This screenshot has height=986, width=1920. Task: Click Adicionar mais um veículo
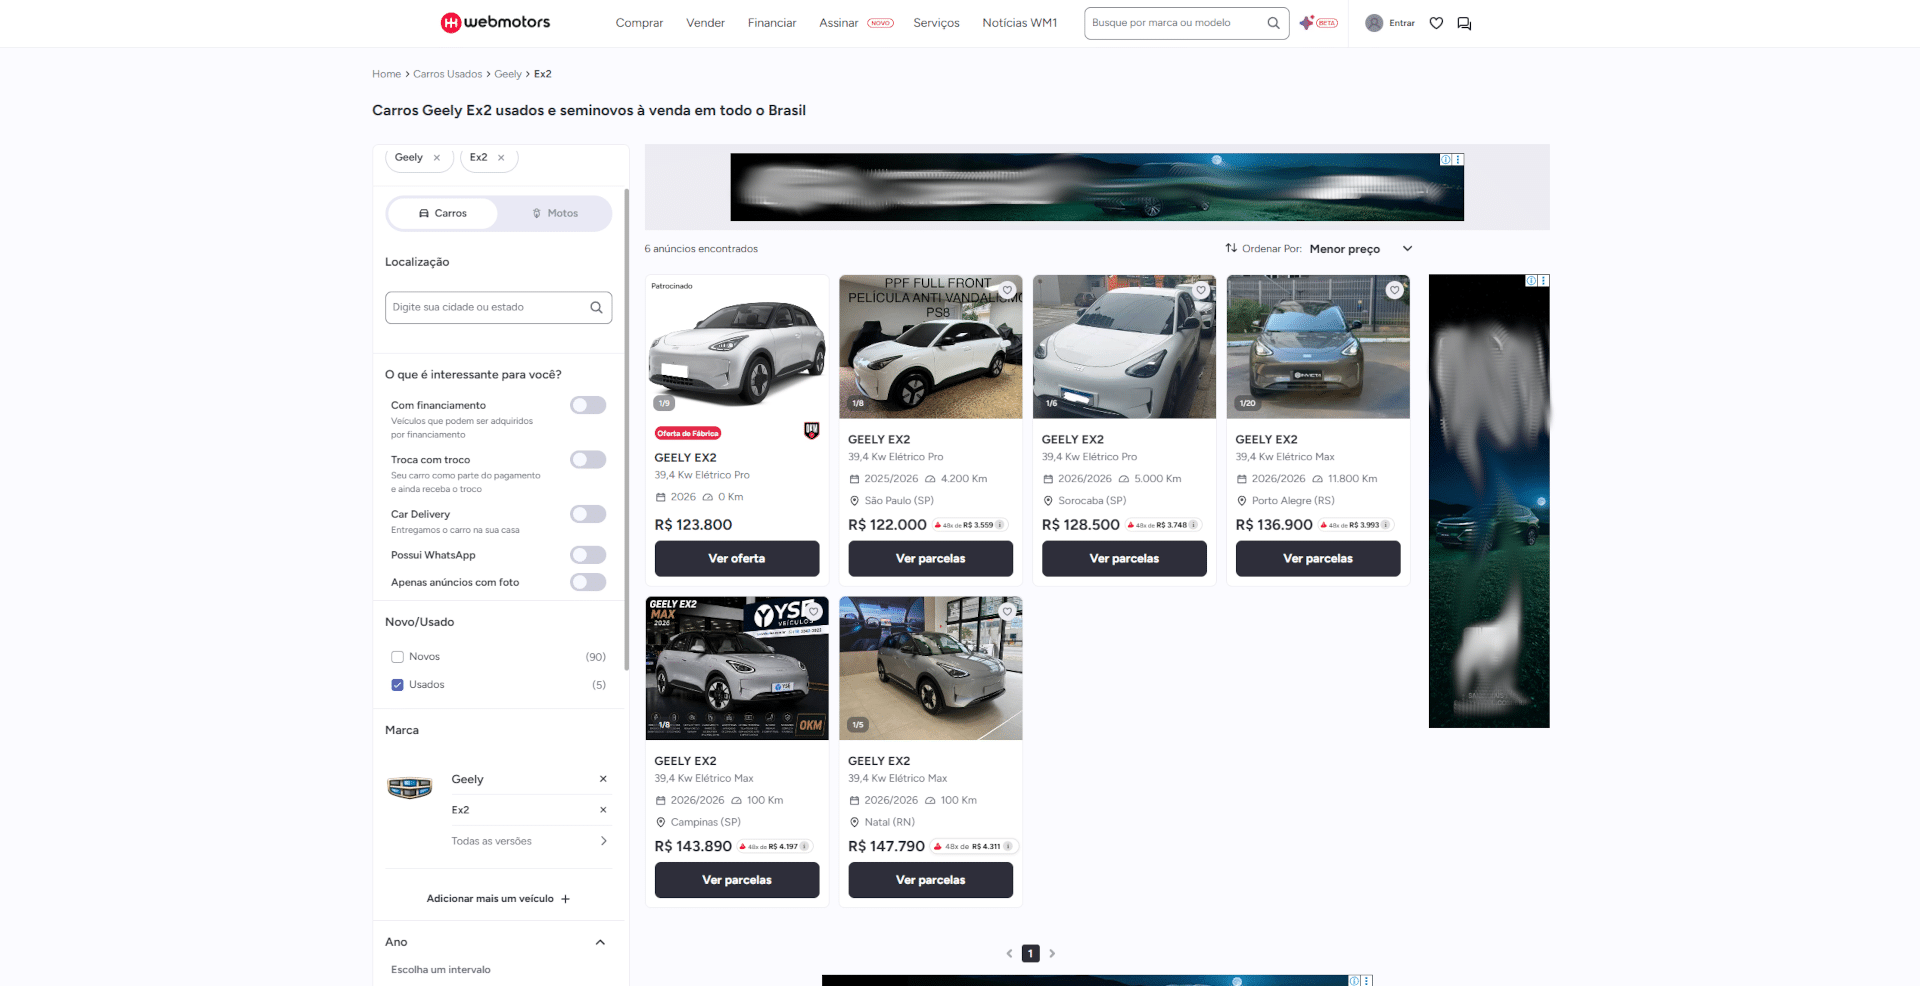[x=498, y=899]
